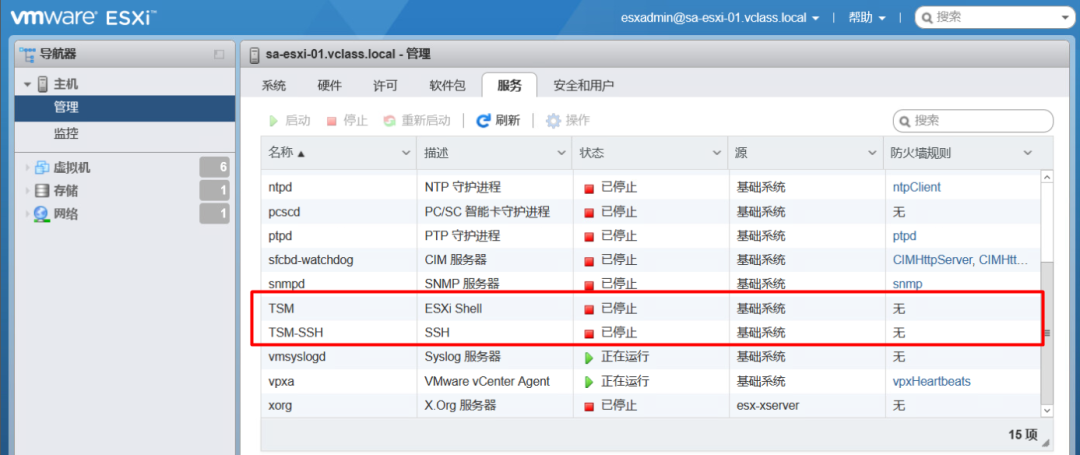This screenshot has height=455, width=1080.
Task: Click the stopped status icon for xorg
Action: point(589,407)
